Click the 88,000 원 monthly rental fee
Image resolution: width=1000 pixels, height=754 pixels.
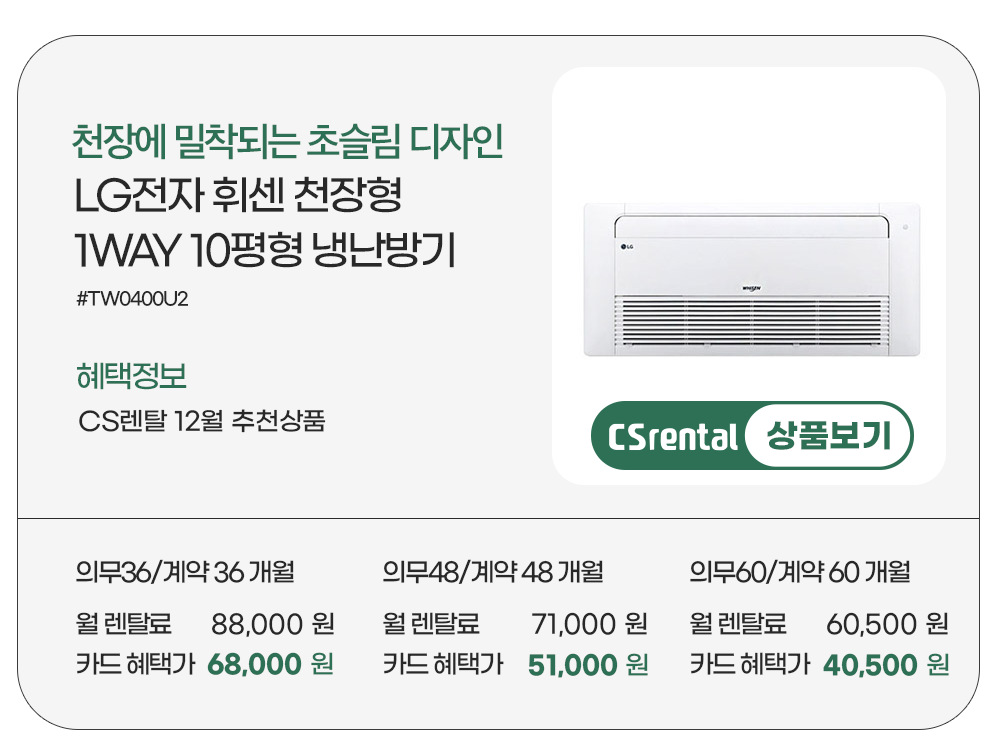[272, 625]
